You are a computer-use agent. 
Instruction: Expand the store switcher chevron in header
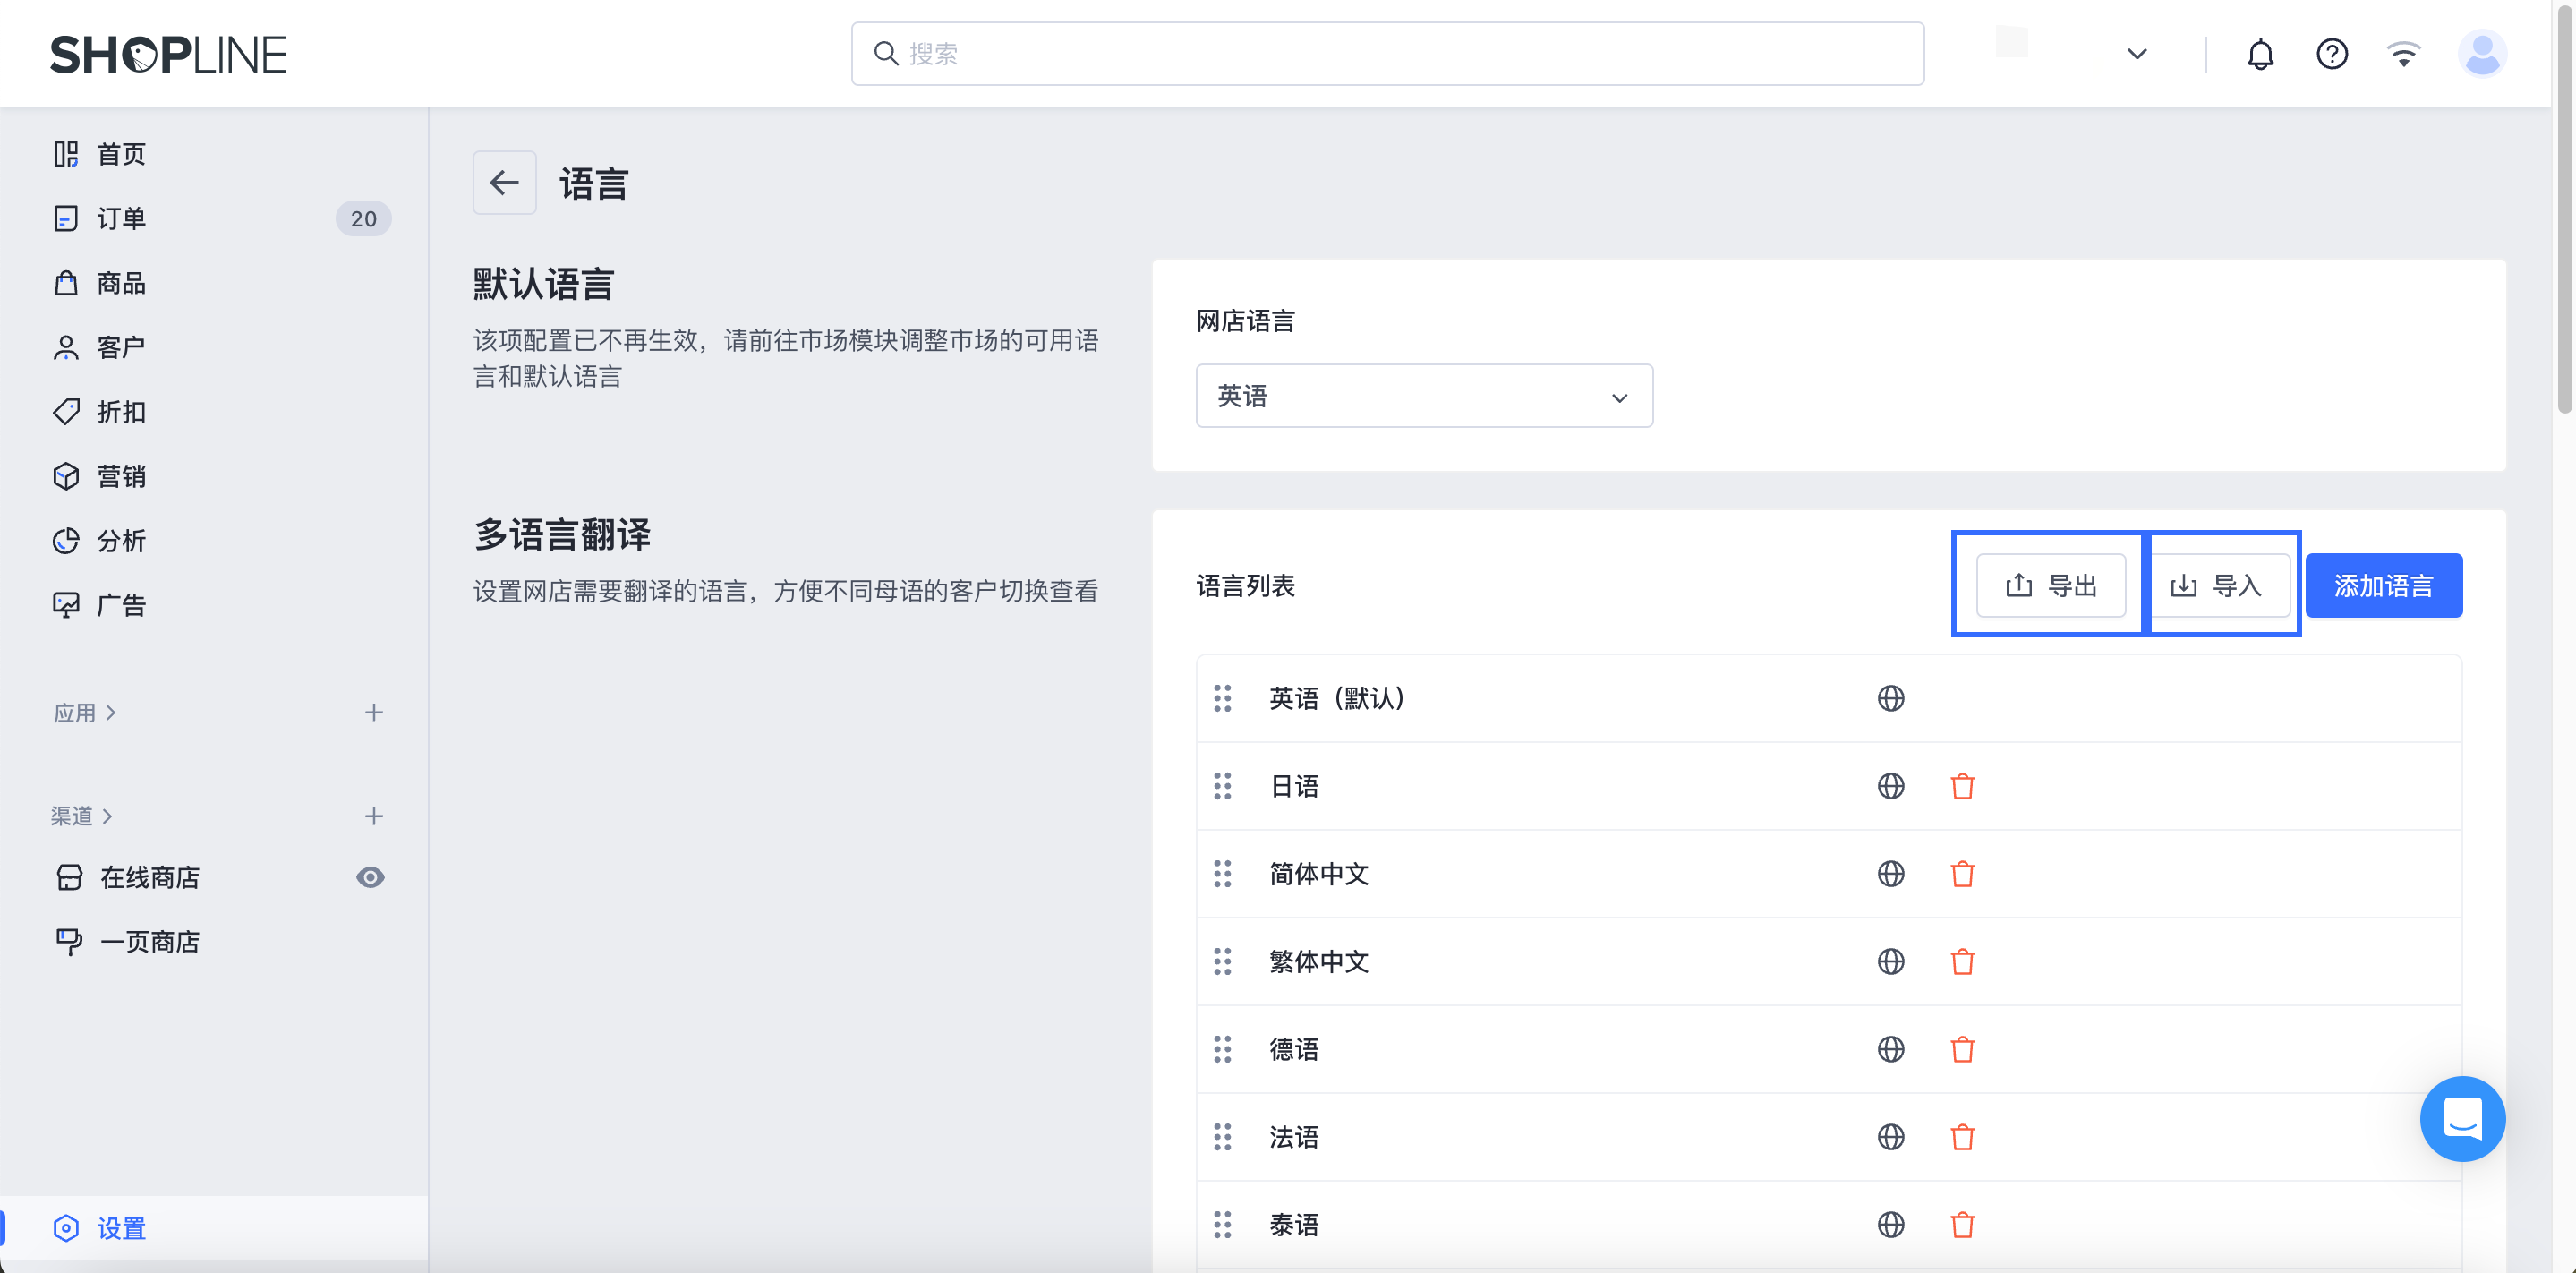2136,54
